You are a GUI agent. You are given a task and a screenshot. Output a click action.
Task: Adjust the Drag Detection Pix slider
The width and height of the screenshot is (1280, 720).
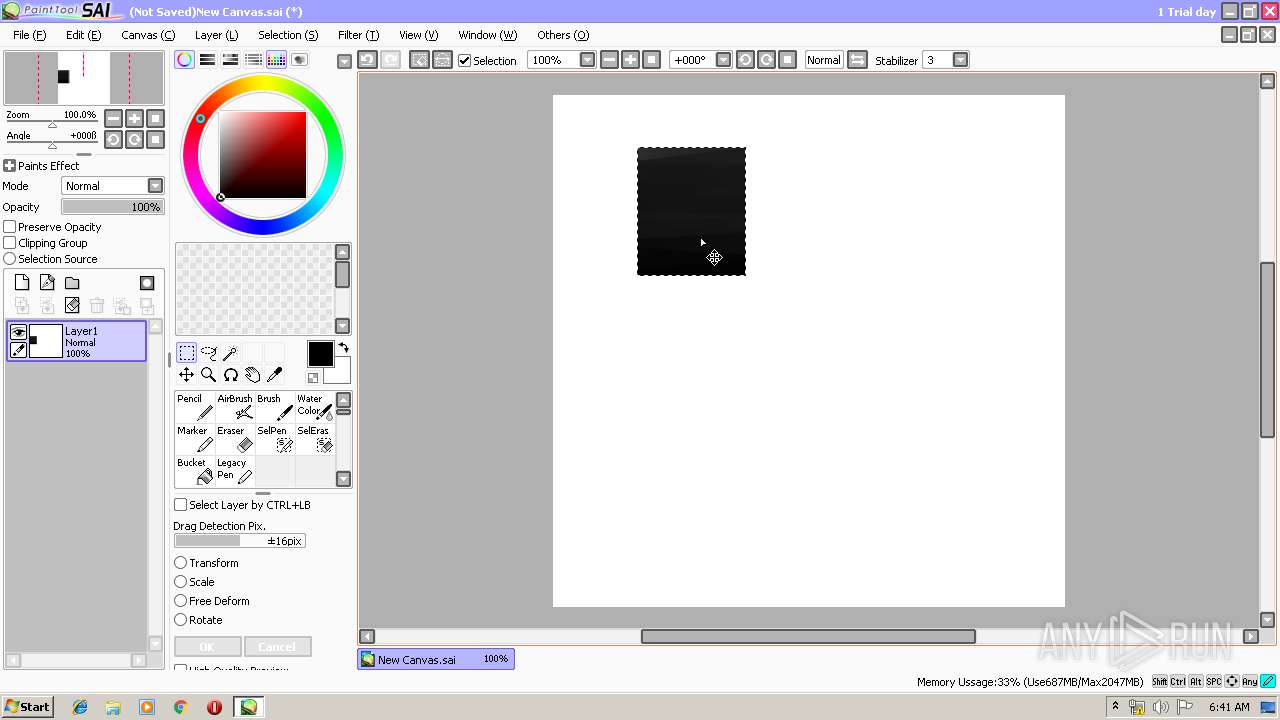point(240,541)
